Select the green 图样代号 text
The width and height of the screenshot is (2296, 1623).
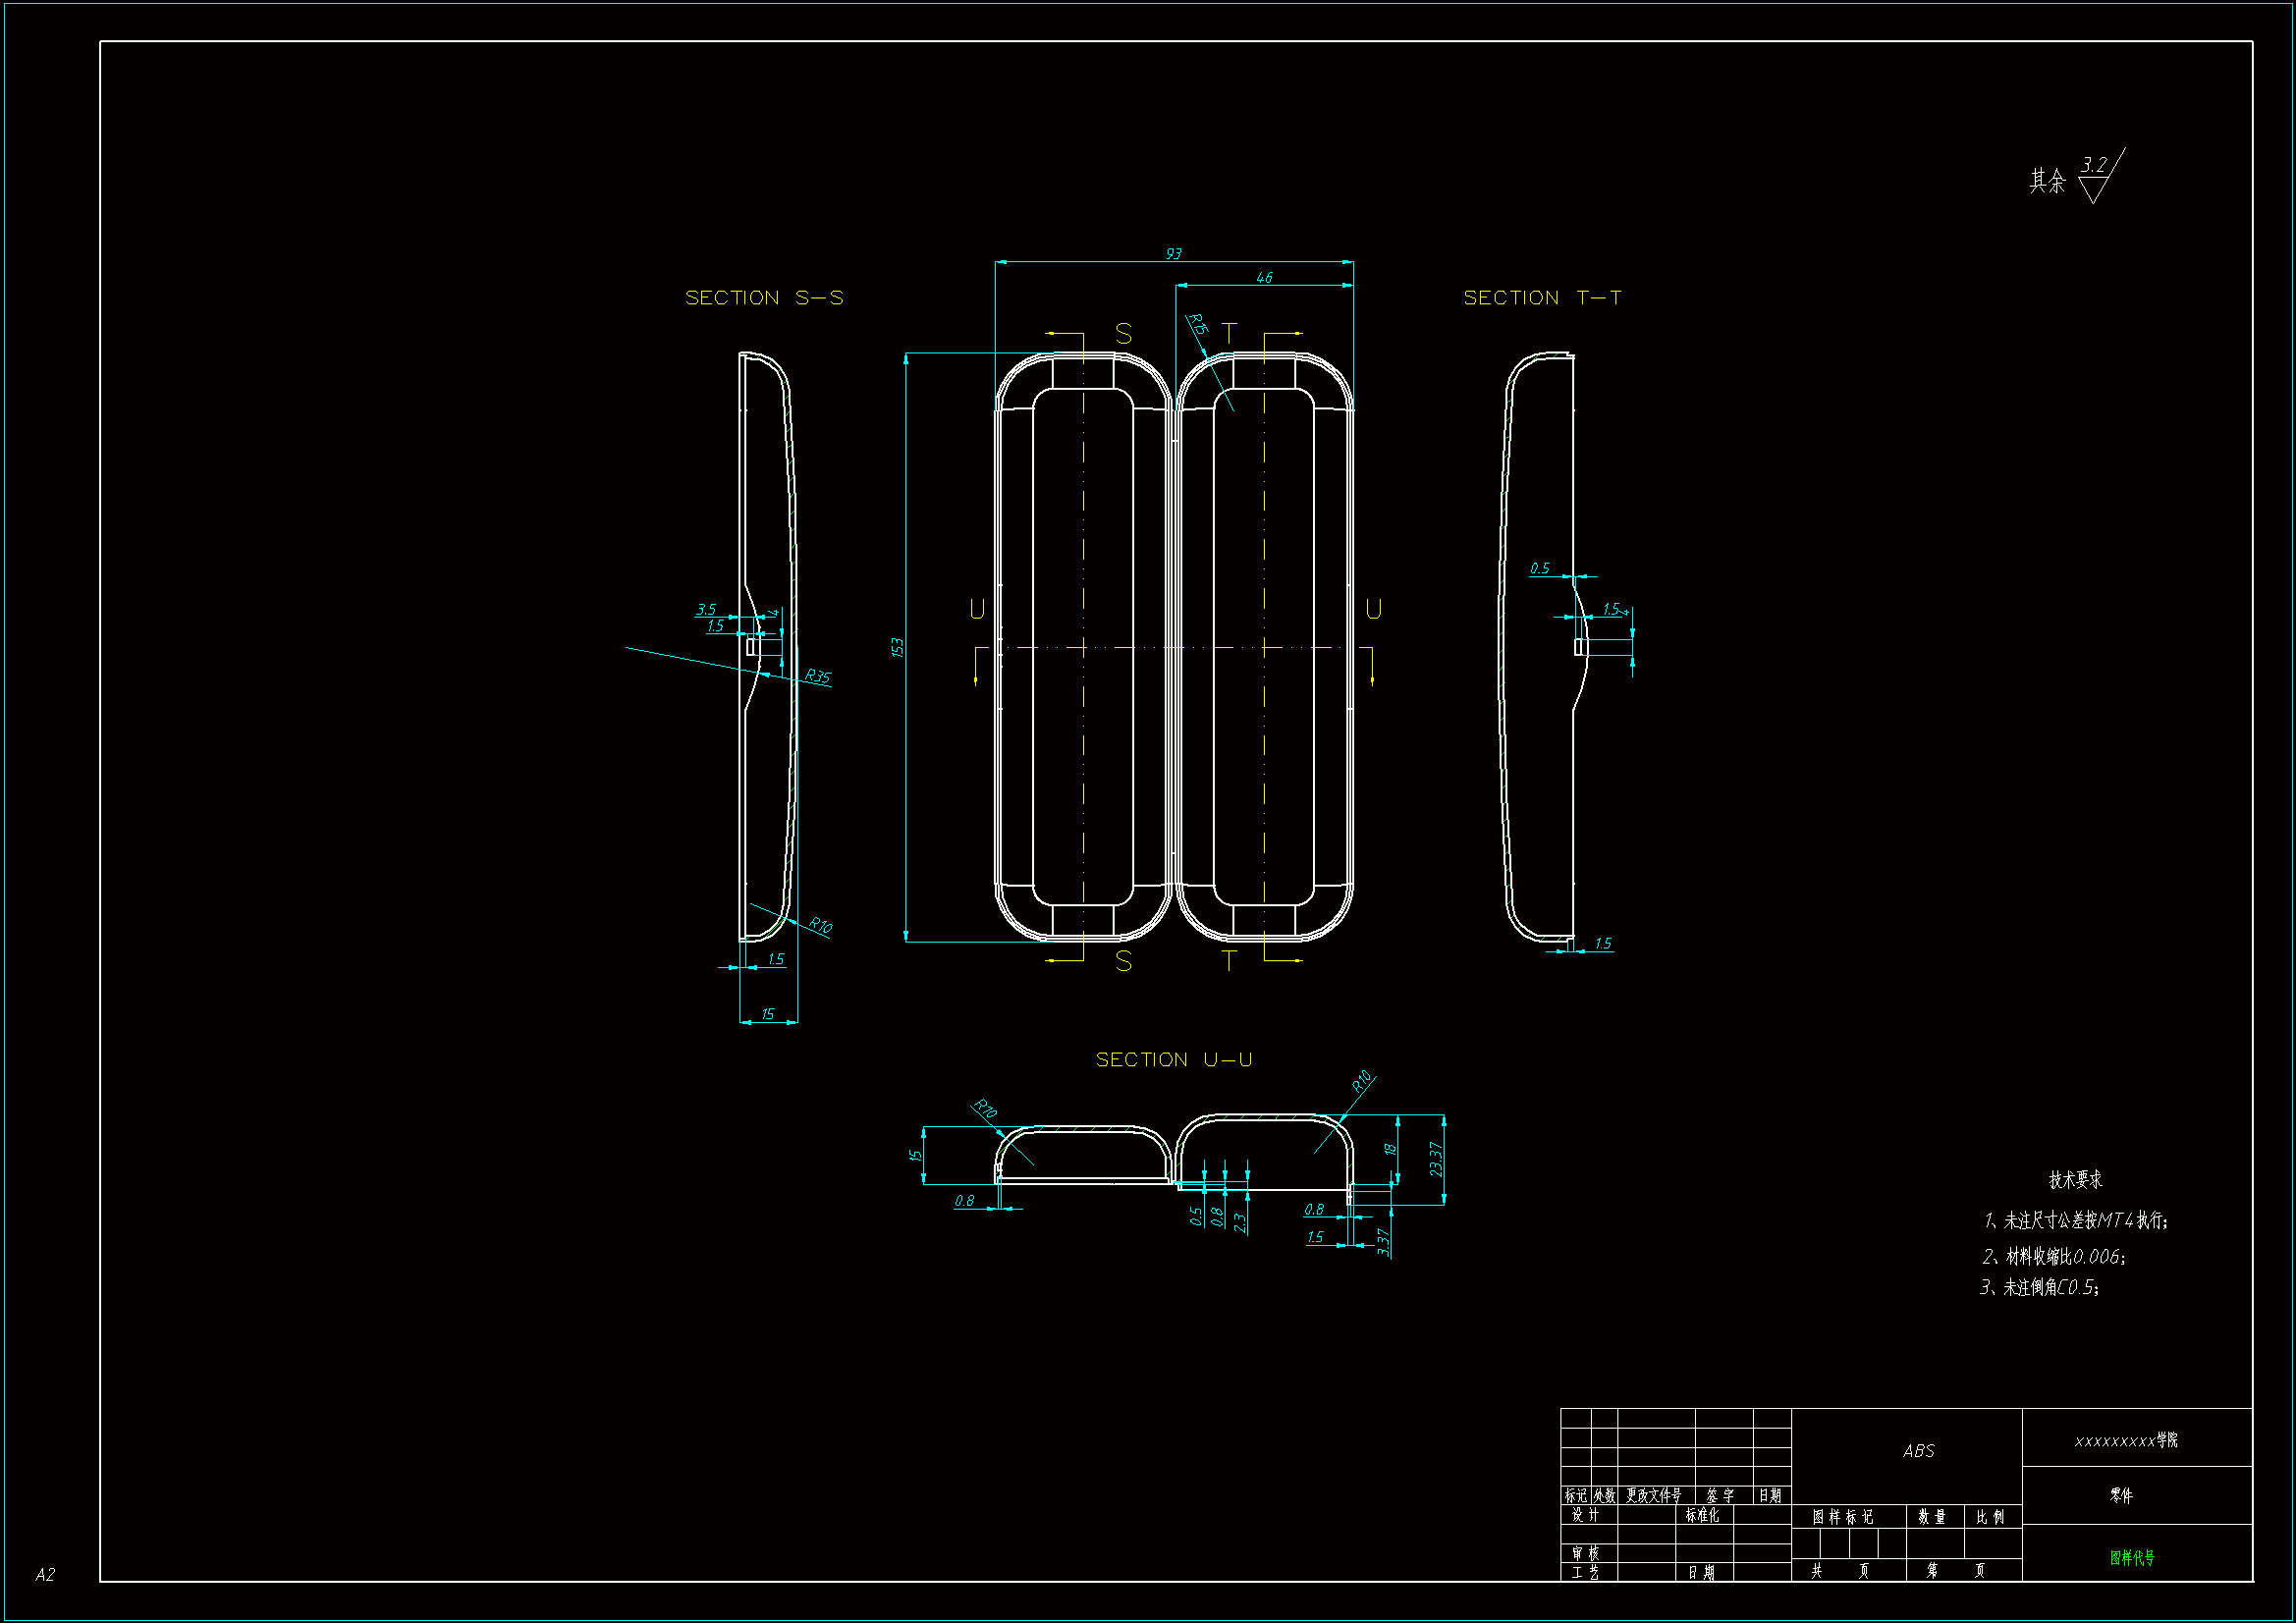(x=2132, y=1558)
